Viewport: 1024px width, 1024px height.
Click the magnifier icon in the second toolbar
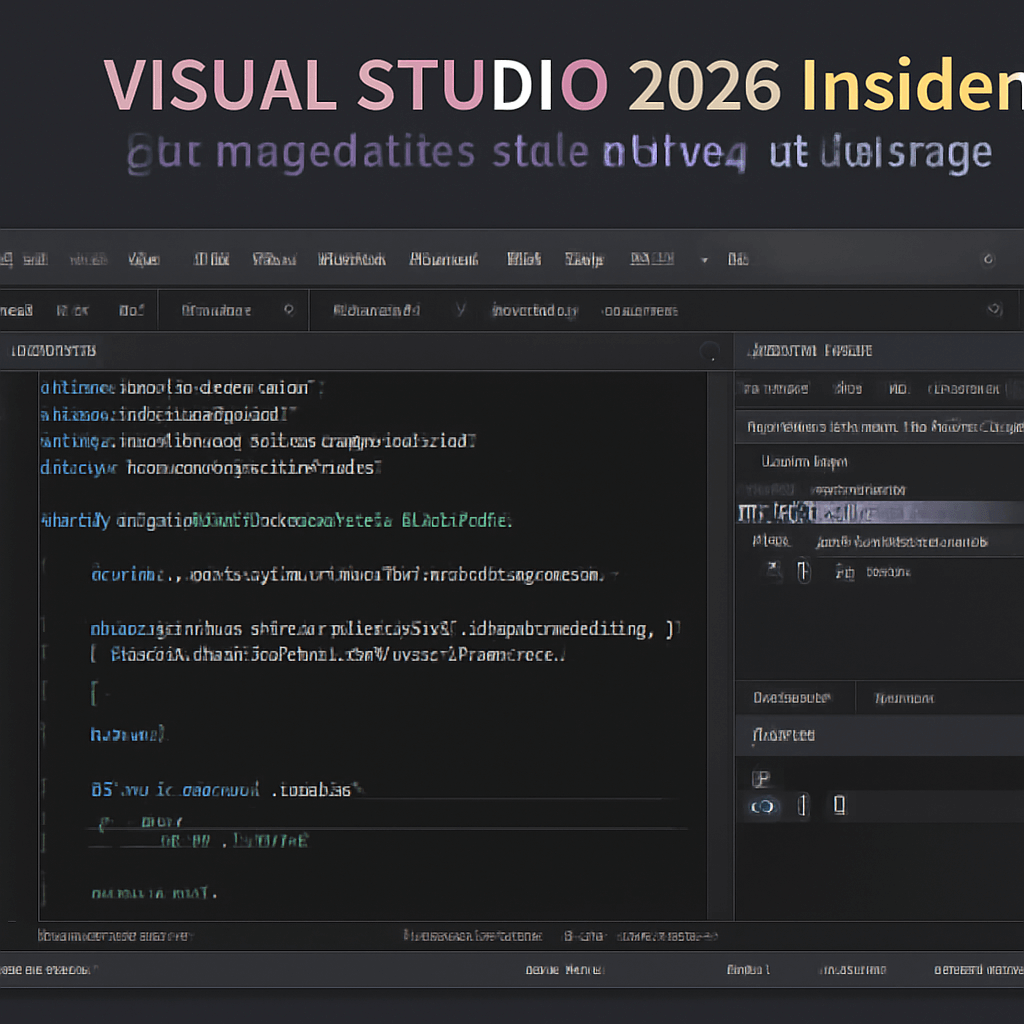[x=289, y=310]
